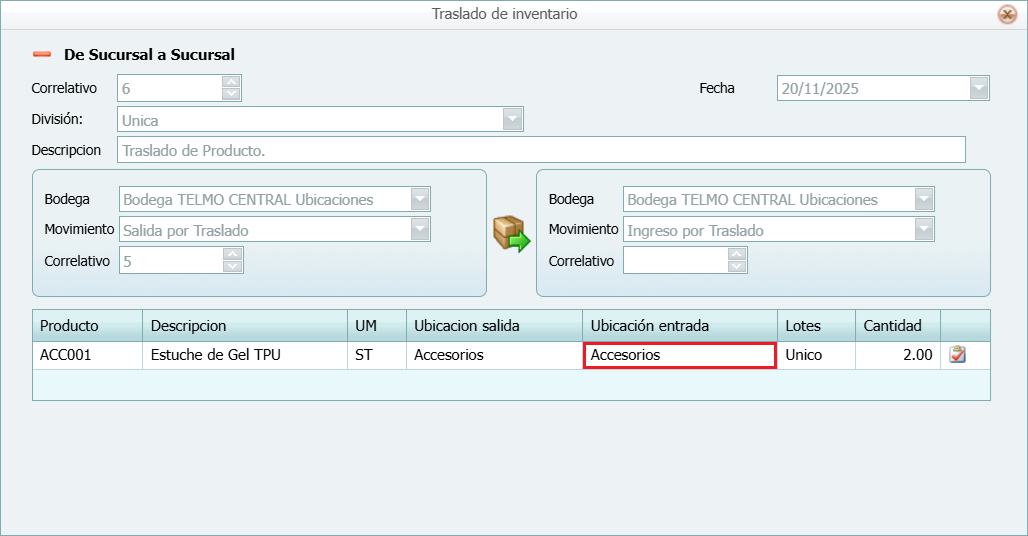Open the Ingreso por Traslado movement dropdown

(x=924, y=230)
